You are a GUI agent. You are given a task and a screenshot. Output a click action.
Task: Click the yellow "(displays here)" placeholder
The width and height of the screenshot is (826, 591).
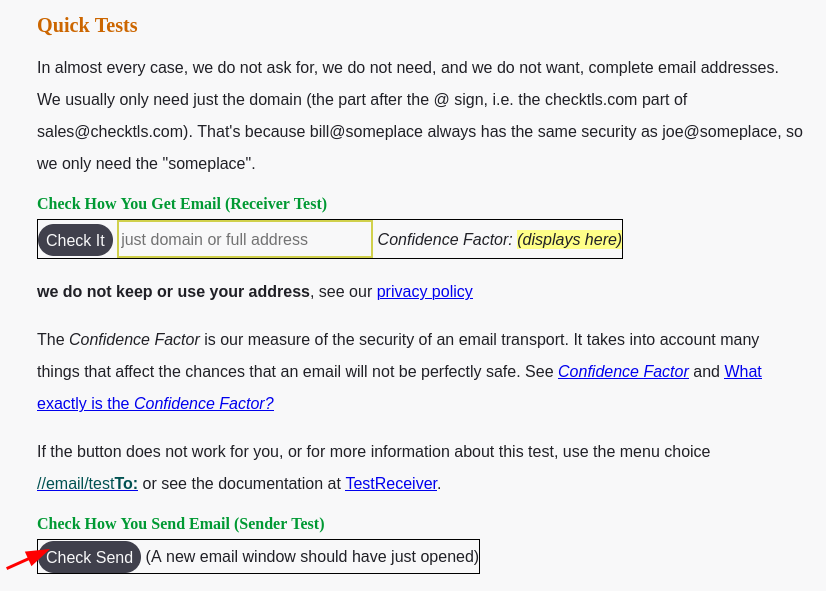(569, 240)
